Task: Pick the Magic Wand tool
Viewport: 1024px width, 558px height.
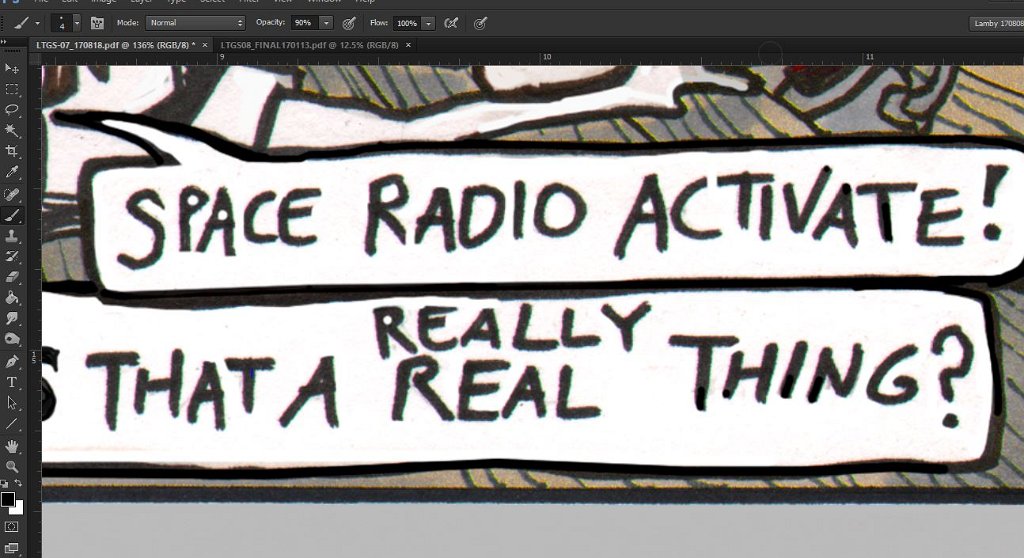Action: 12,130
